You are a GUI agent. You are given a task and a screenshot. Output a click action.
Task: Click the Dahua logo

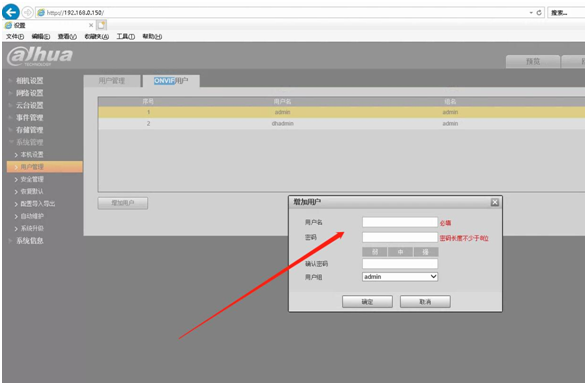[x=40, y=56]
